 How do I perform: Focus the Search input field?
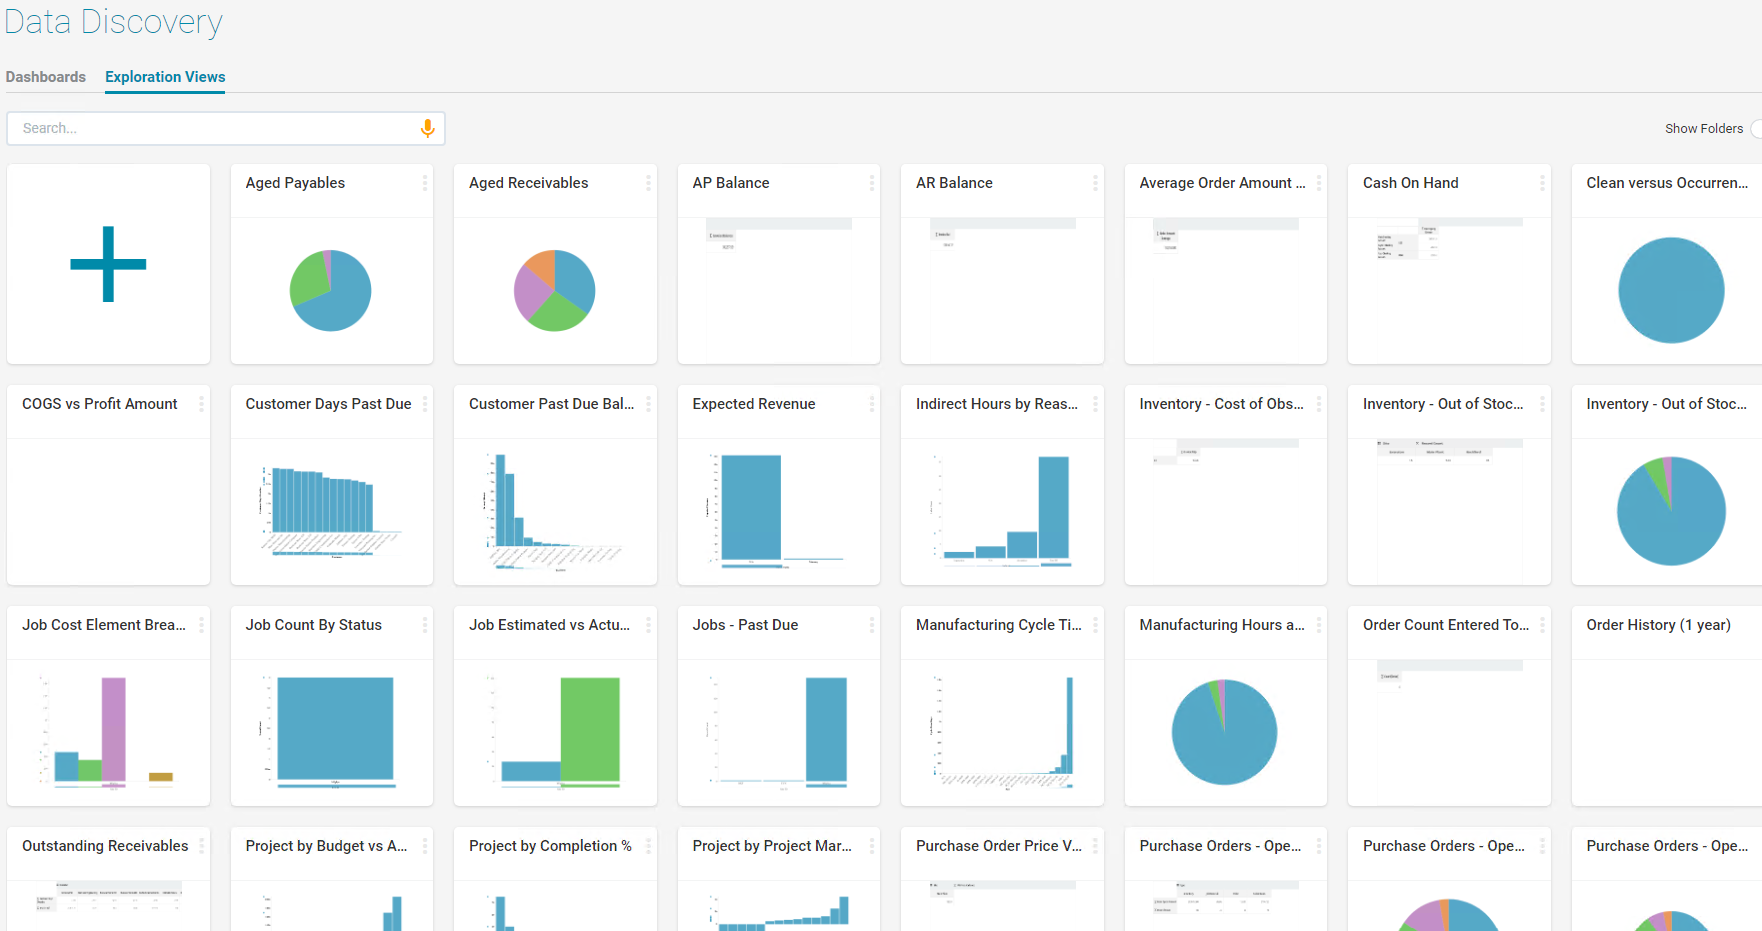226,128
